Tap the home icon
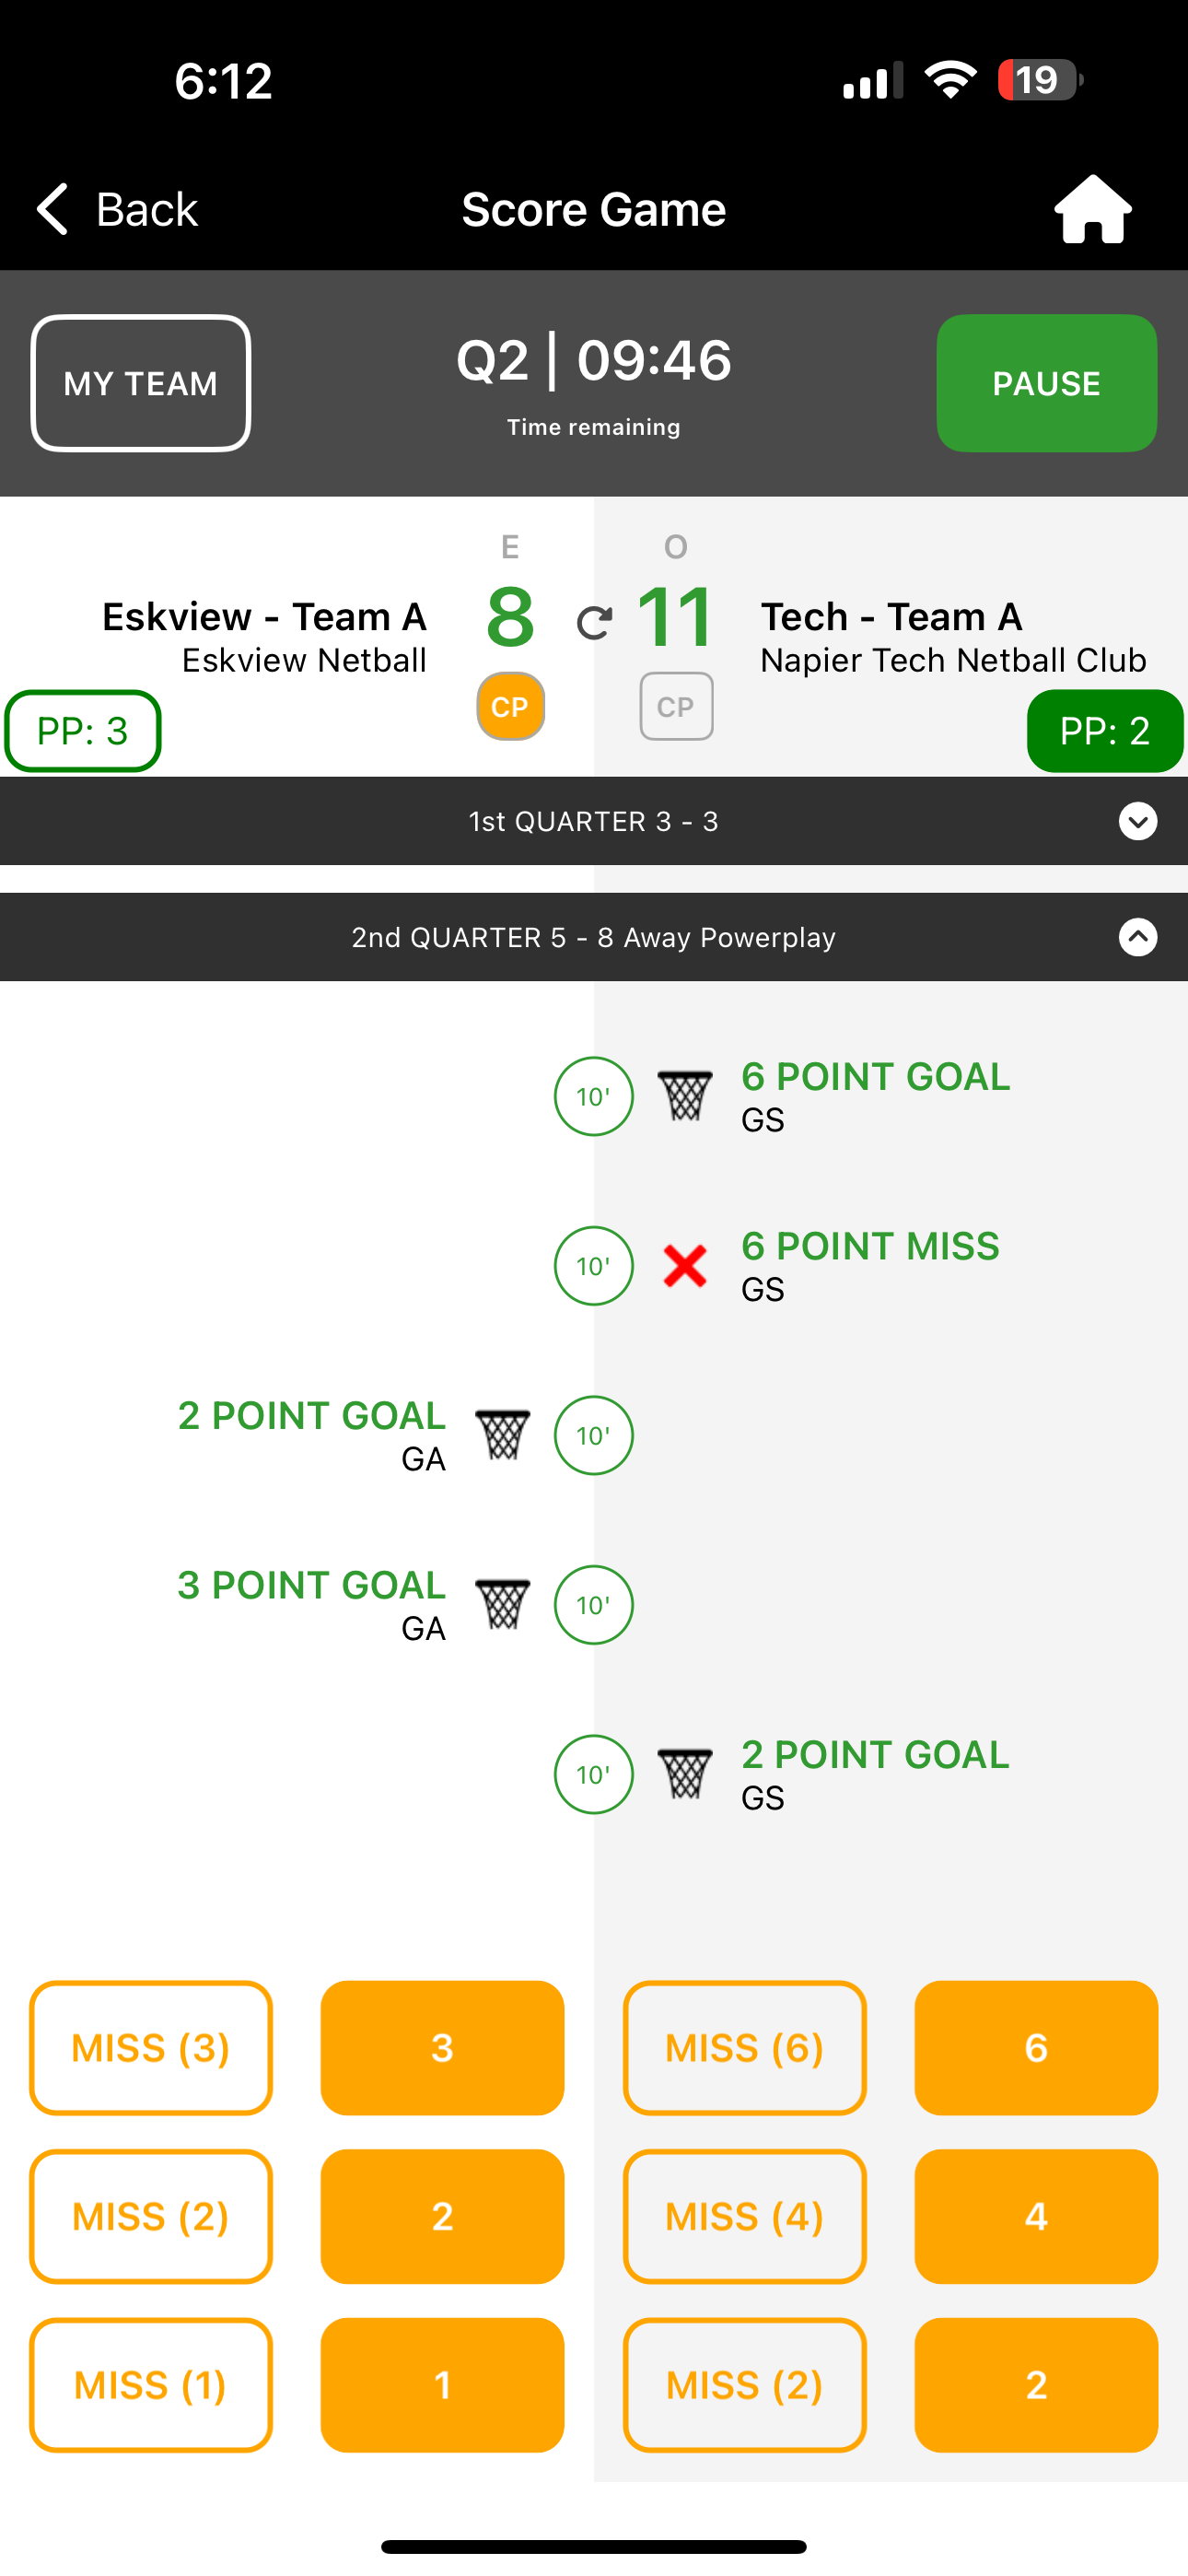Image resolution: width=1188 pixels, height=2576 pixels. click(x=1092, y=210)
